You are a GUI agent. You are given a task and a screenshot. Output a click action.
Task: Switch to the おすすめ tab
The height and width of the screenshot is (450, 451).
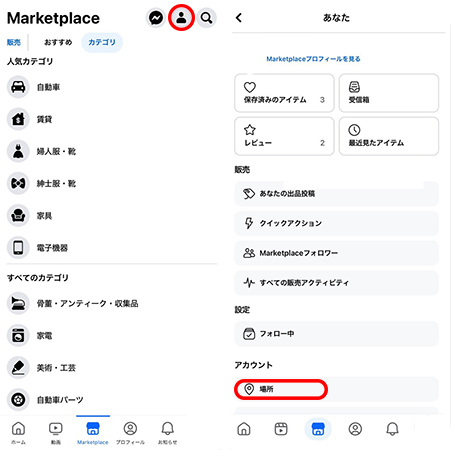[58, 42]
